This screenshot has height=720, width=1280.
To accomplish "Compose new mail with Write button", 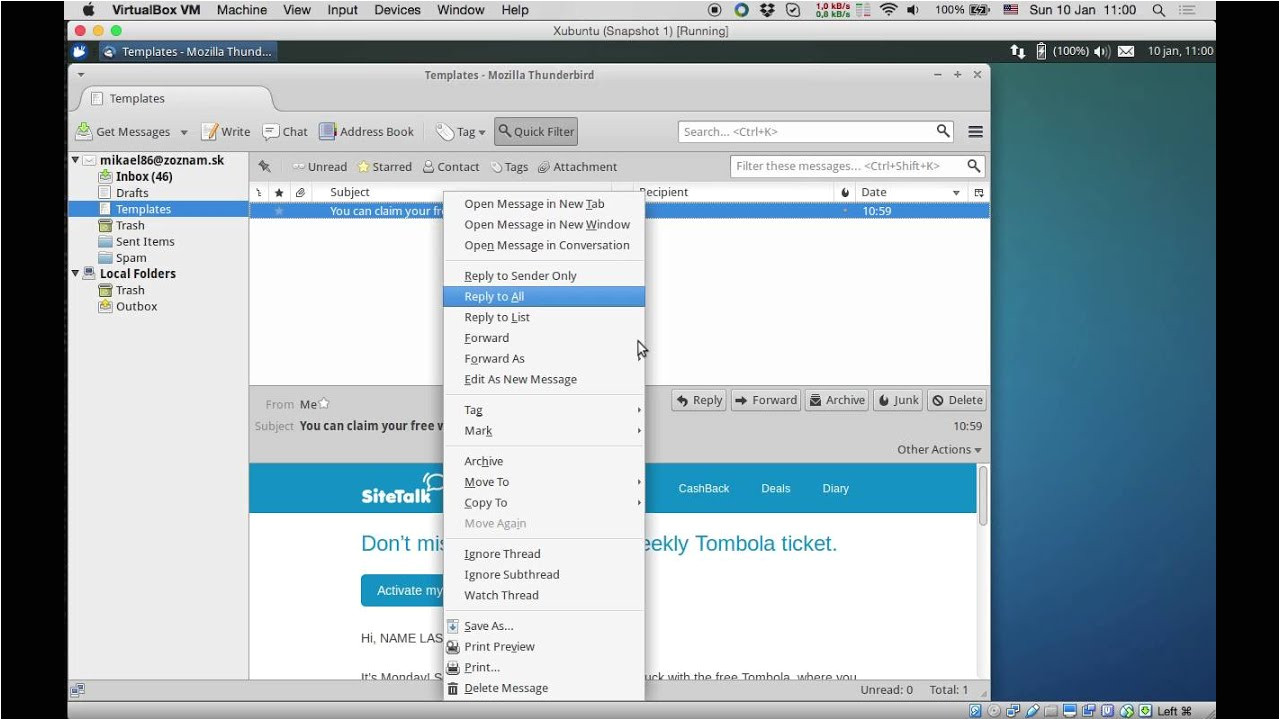I will 226,131.
